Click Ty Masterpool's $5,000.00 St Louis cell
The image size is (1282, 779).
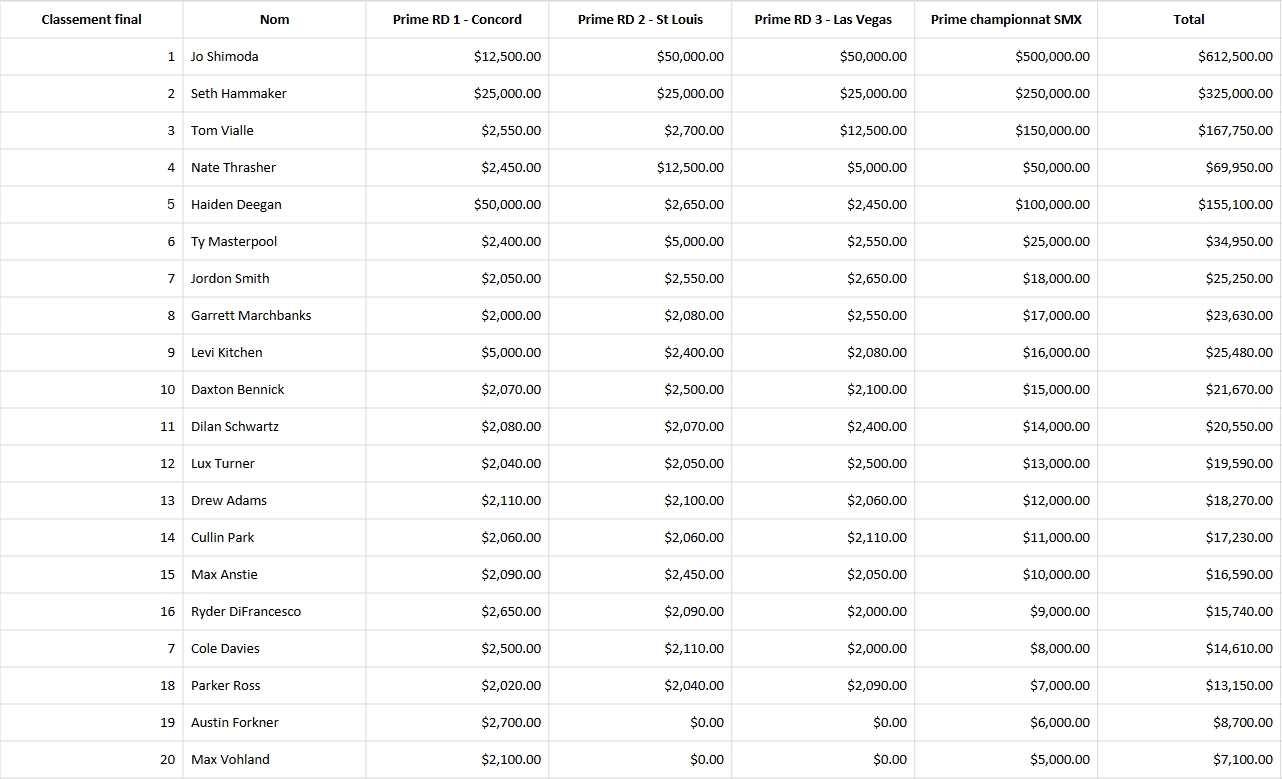pos(640,241)
